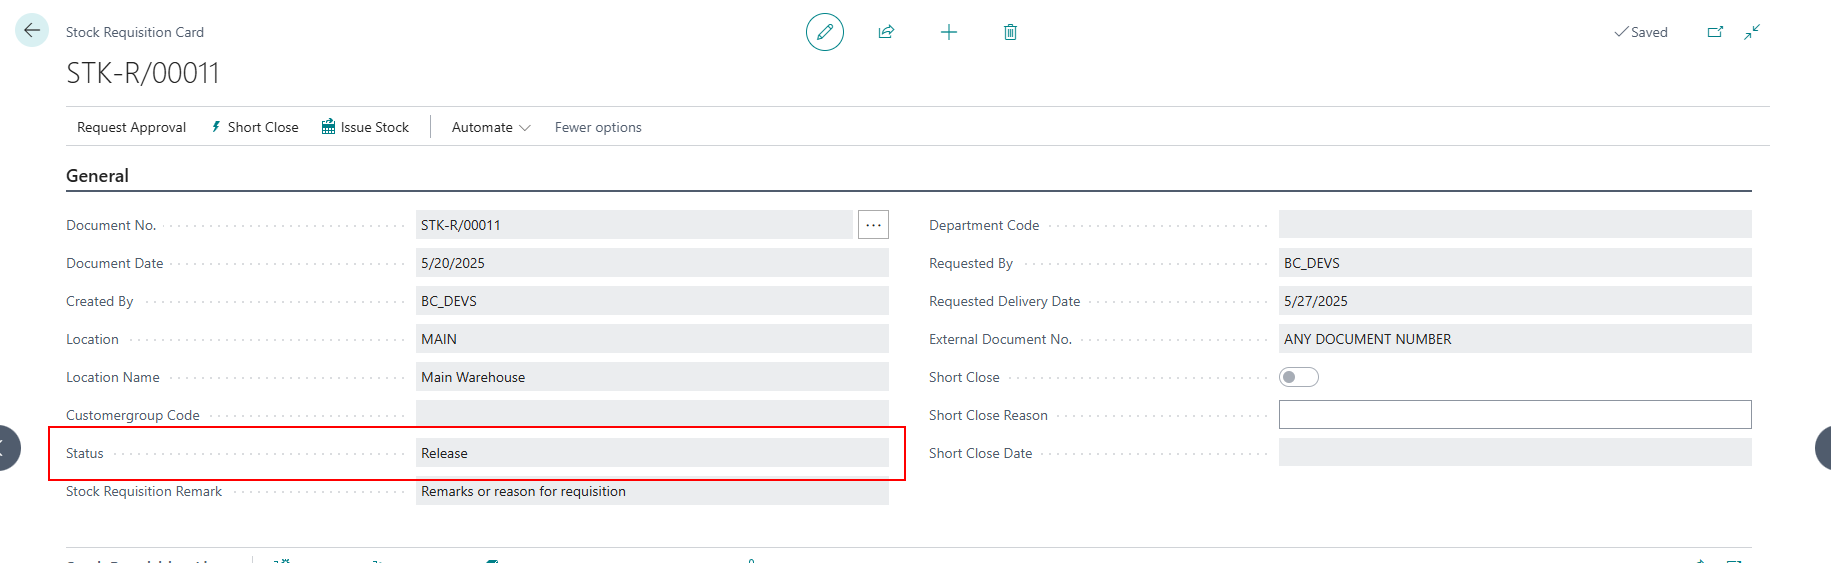Click the trash delete icon
The width and height of the screenshot is (1831, 563).
tap(1010, 32)
